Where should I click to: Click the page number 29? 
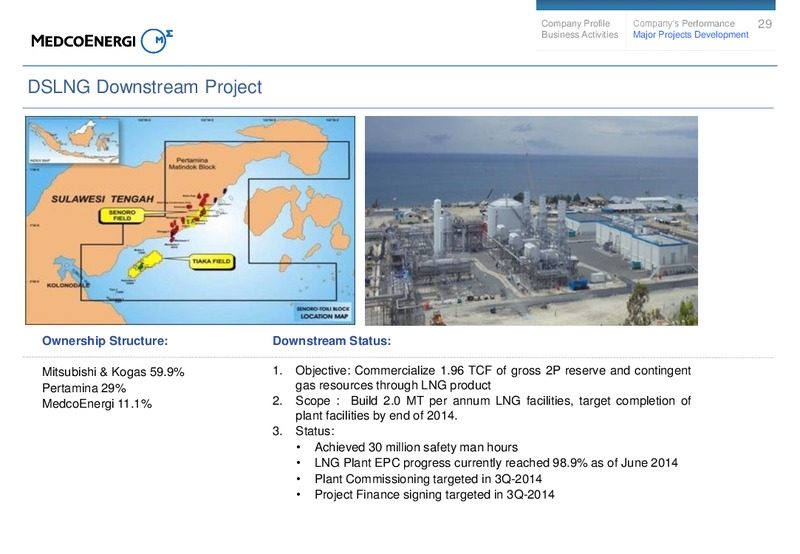pyautogui.click(x=764, y=24)
